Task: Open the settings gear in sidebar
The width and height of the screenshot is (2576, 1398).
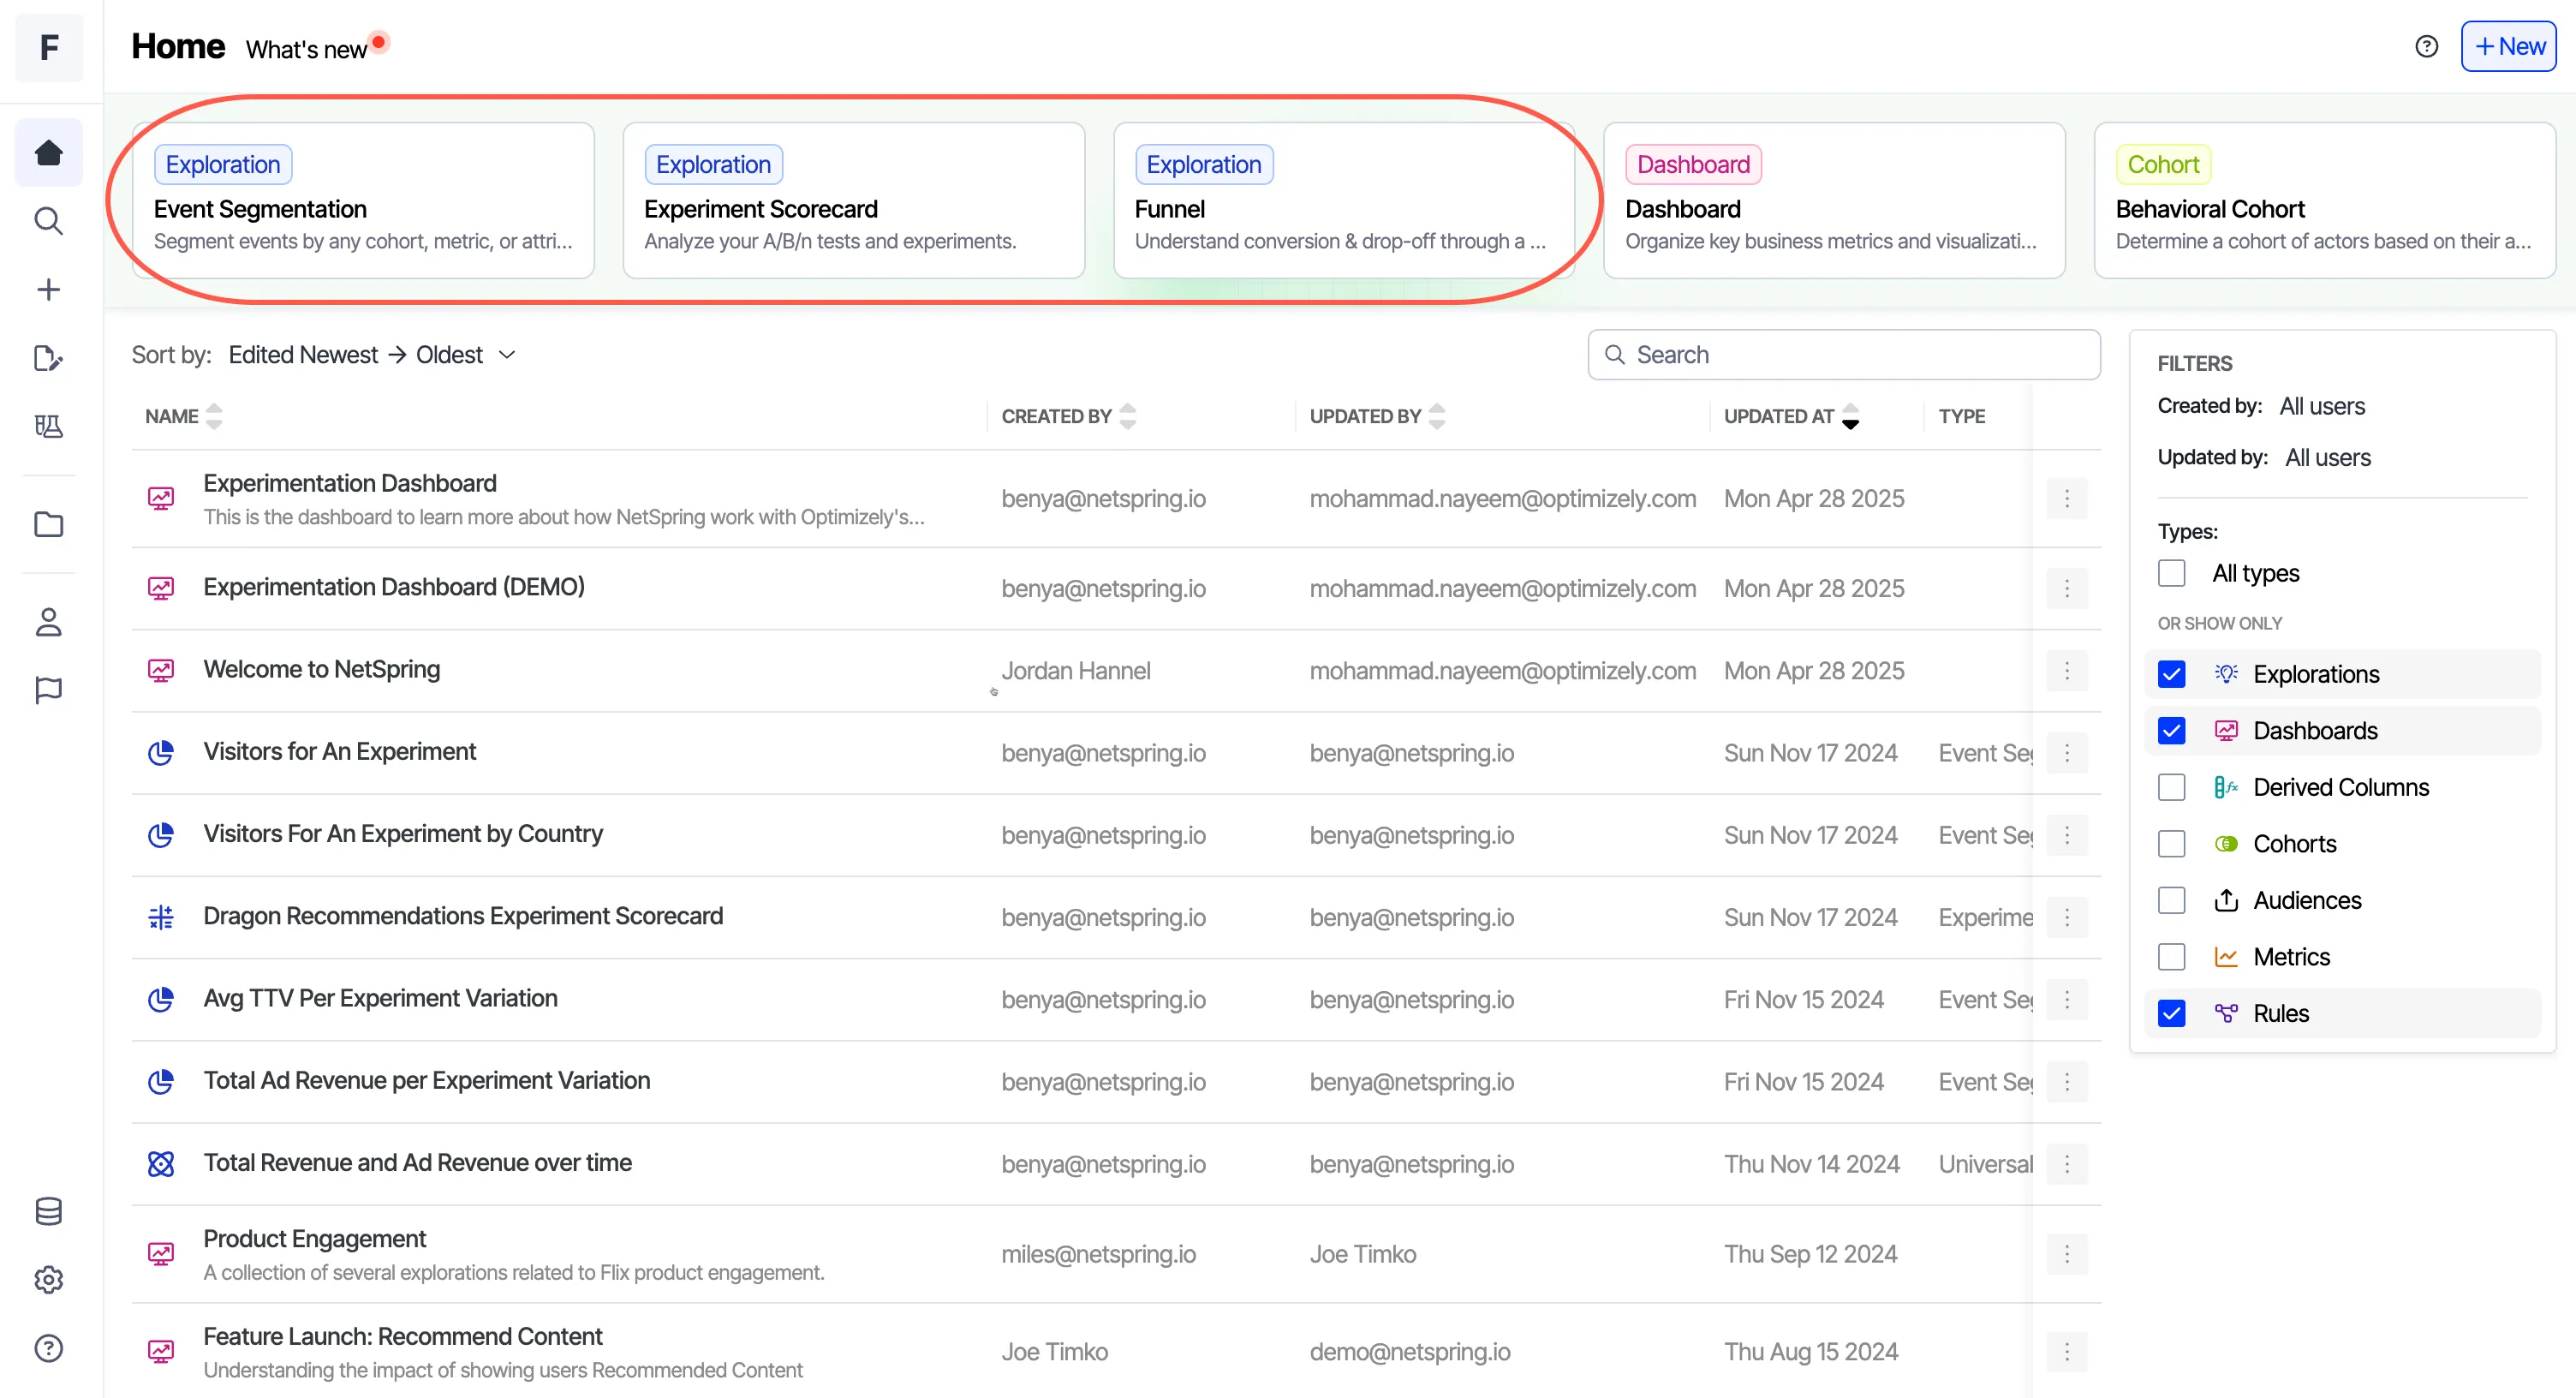Action: [49, 1279]
